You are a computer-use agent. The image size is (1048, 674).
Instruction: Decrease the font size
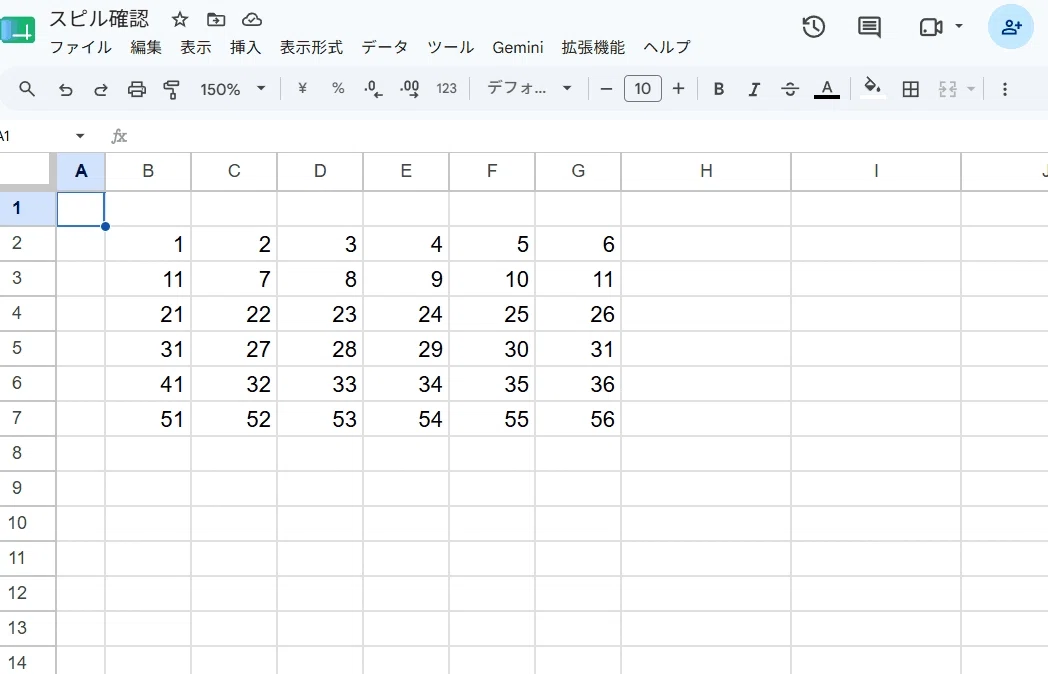pyautogui.click(x=606, y=89)
